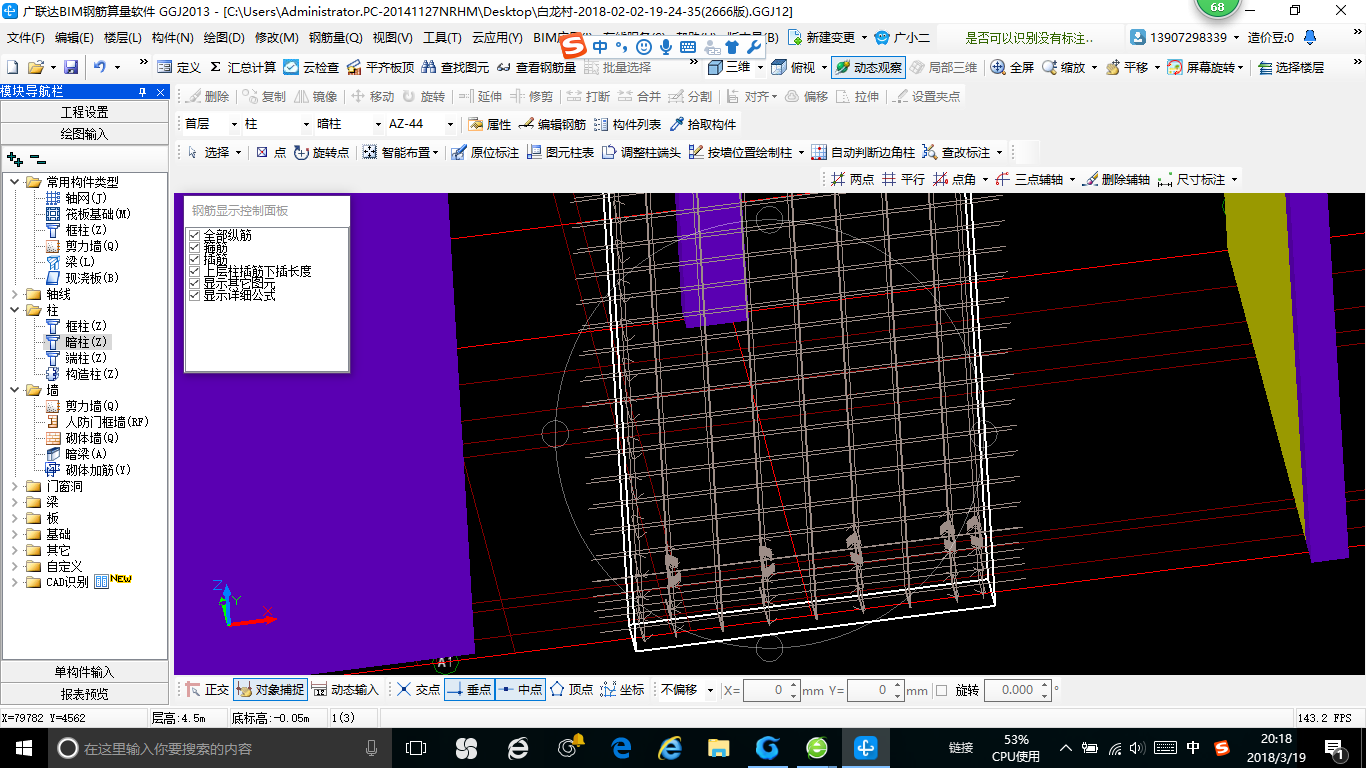Click the new file icon
The width and height of the screenshot is (1366, 768).
[x=12, y=67]
